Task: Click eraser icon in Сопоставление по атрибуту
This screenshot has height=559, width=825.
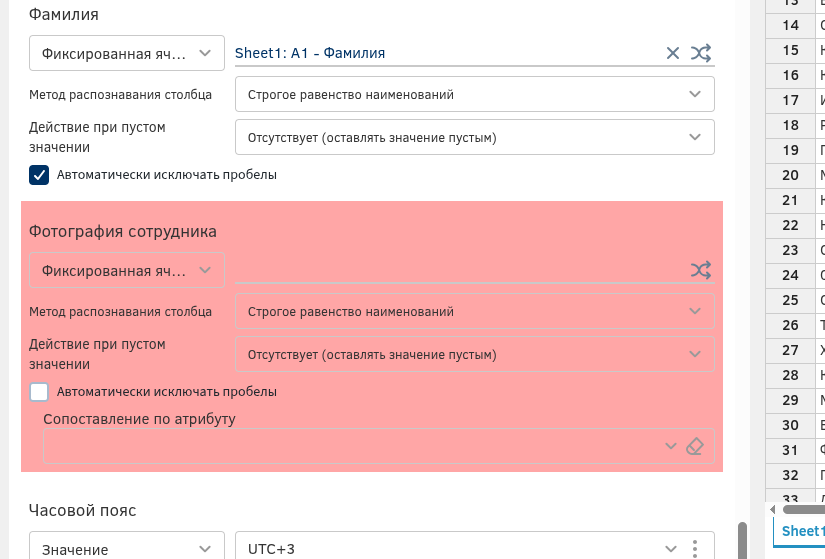Action: (x=696, y=446)
